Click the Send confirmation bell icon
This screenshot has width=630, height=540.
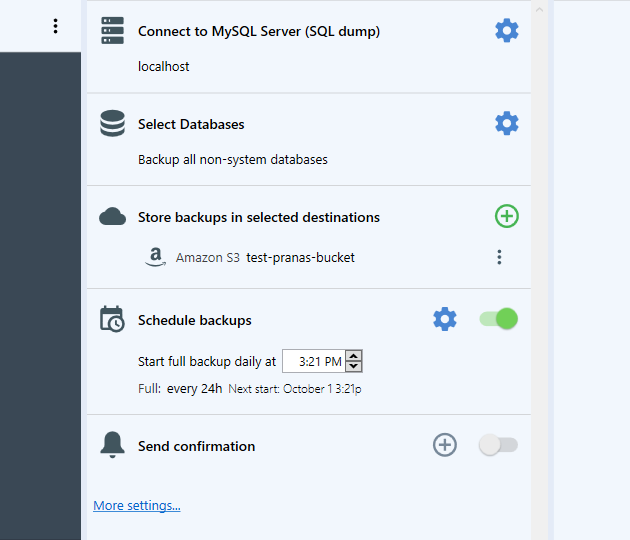click(x=112, y=445)
